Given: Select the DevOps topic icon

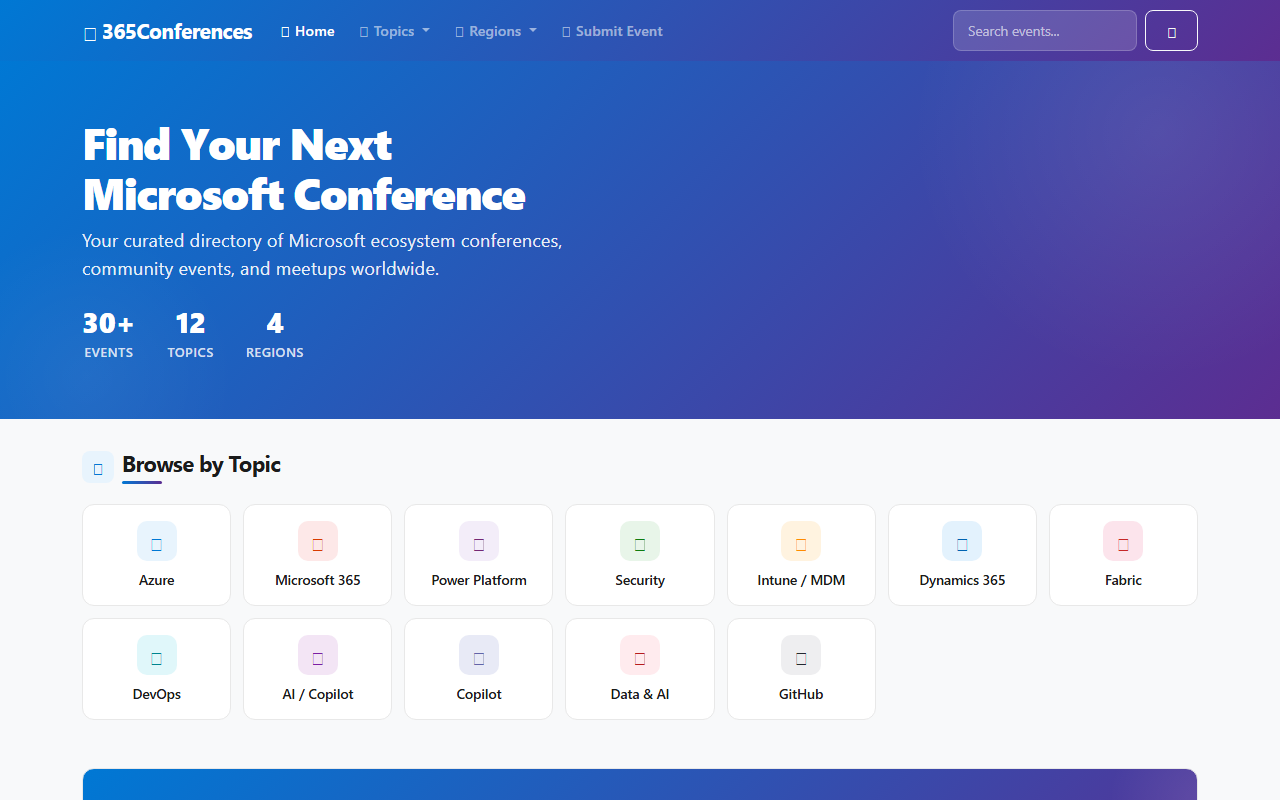Looking at the screenshot, I should pyautogui.click(x=157, y=655).
